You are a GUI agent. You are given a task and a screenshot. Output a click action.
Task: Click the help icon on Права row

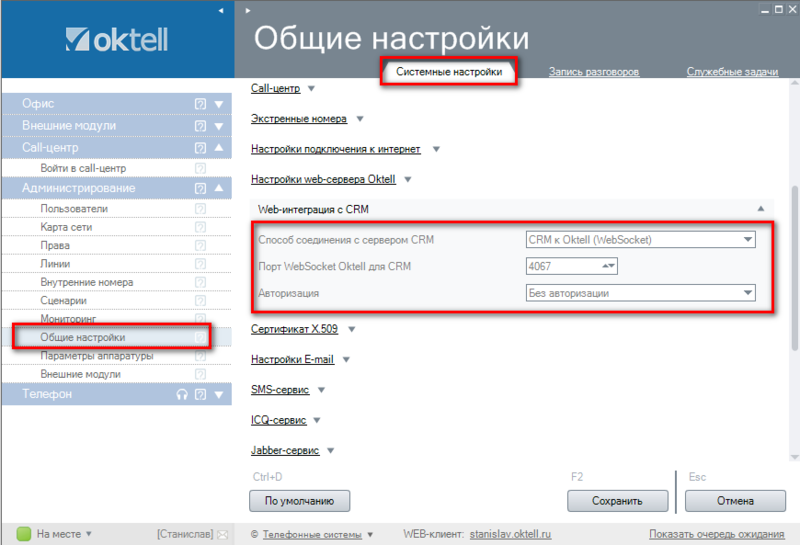(x=201, y=245)
